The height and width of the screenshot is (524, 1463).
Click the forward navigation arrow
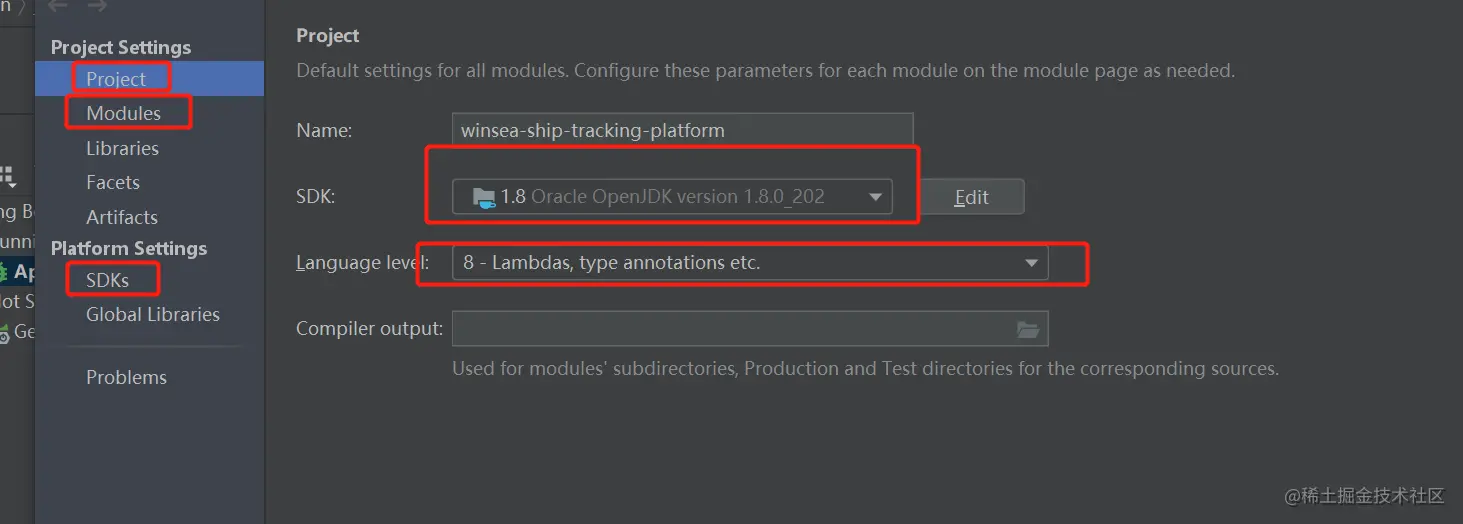tap(97, 6)
